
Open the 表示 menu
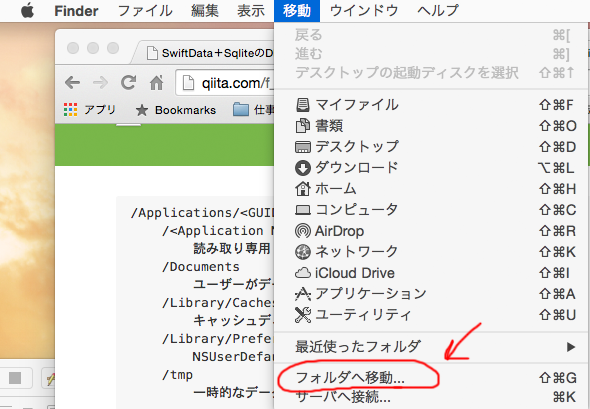click(x=251, y=11)
